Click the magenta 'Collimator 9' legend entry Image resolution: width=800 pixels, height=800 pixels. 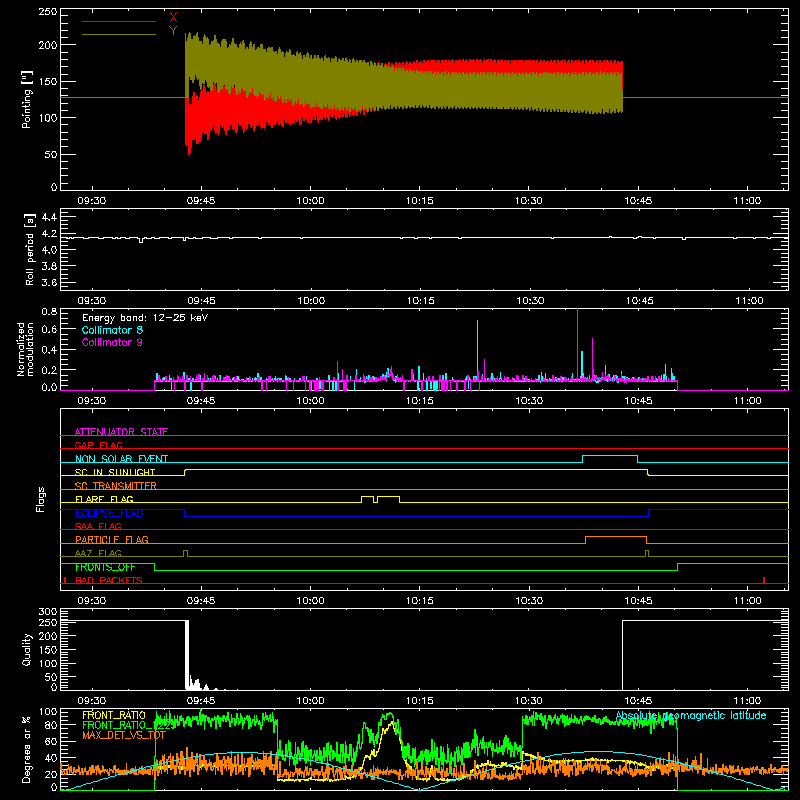112,342
